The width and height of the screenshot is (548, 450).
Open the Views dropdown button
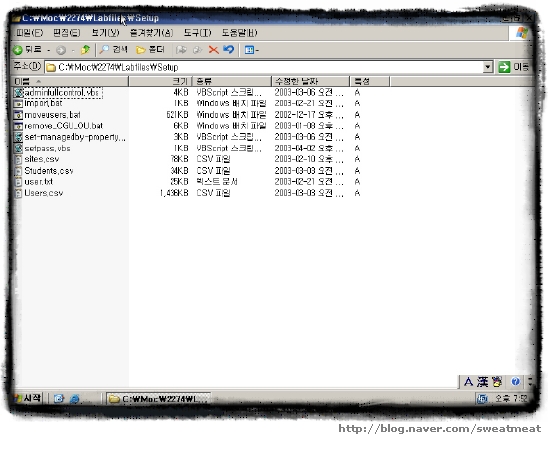coord(252,50)
